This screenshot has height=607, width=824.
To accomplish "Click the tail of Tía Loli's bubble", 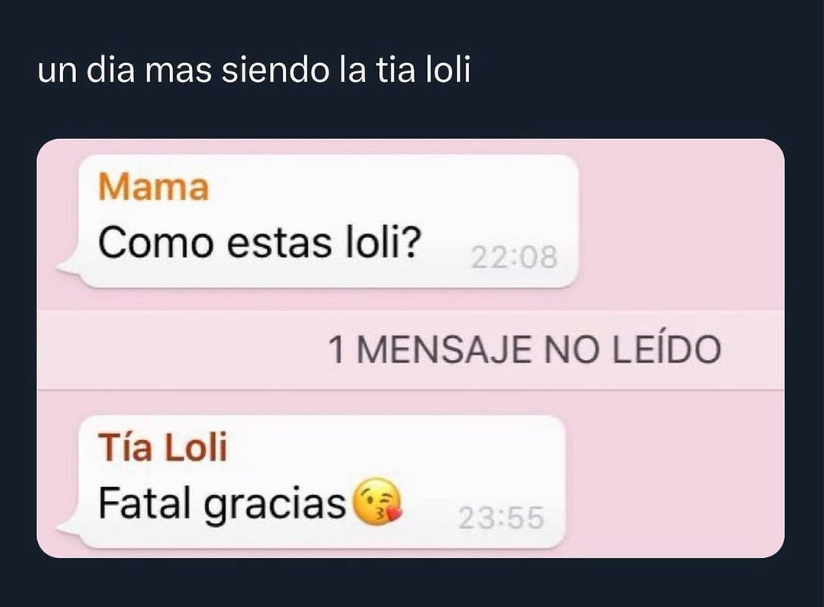I will [70, 527].
